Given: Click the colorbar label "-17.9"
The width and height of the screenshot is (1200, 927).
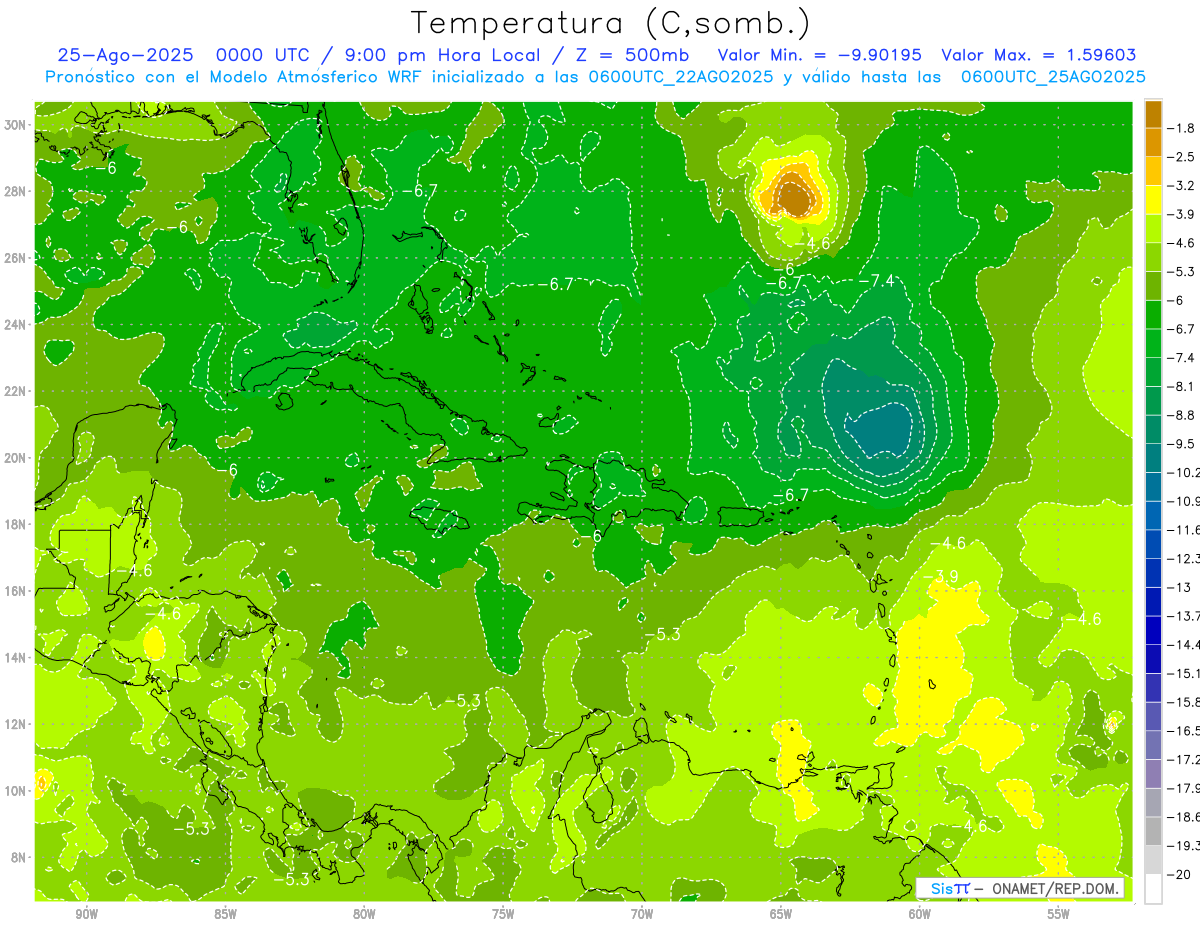Looking at the screenshot, I should [1184, 788].
